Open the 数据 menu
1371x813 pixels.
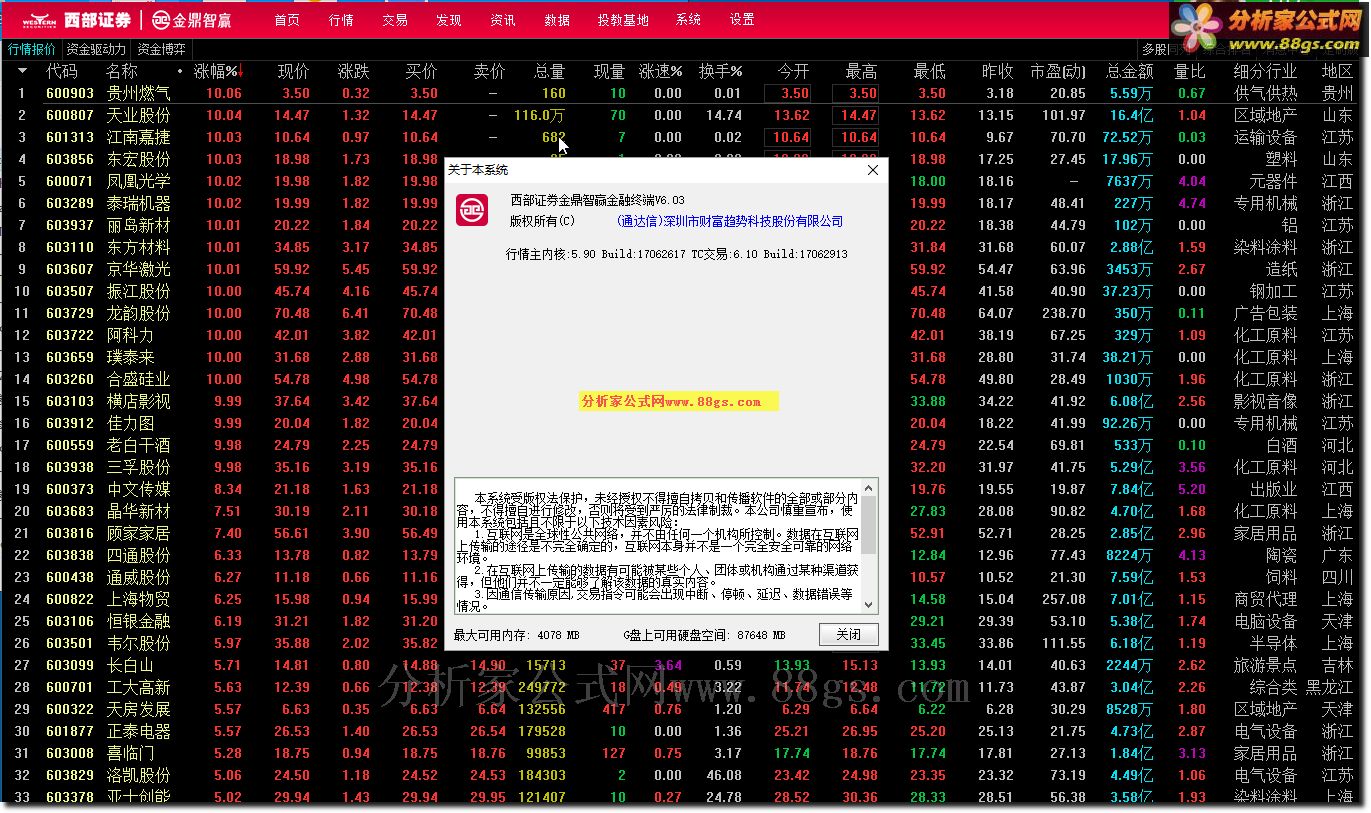tap(557, 20)
